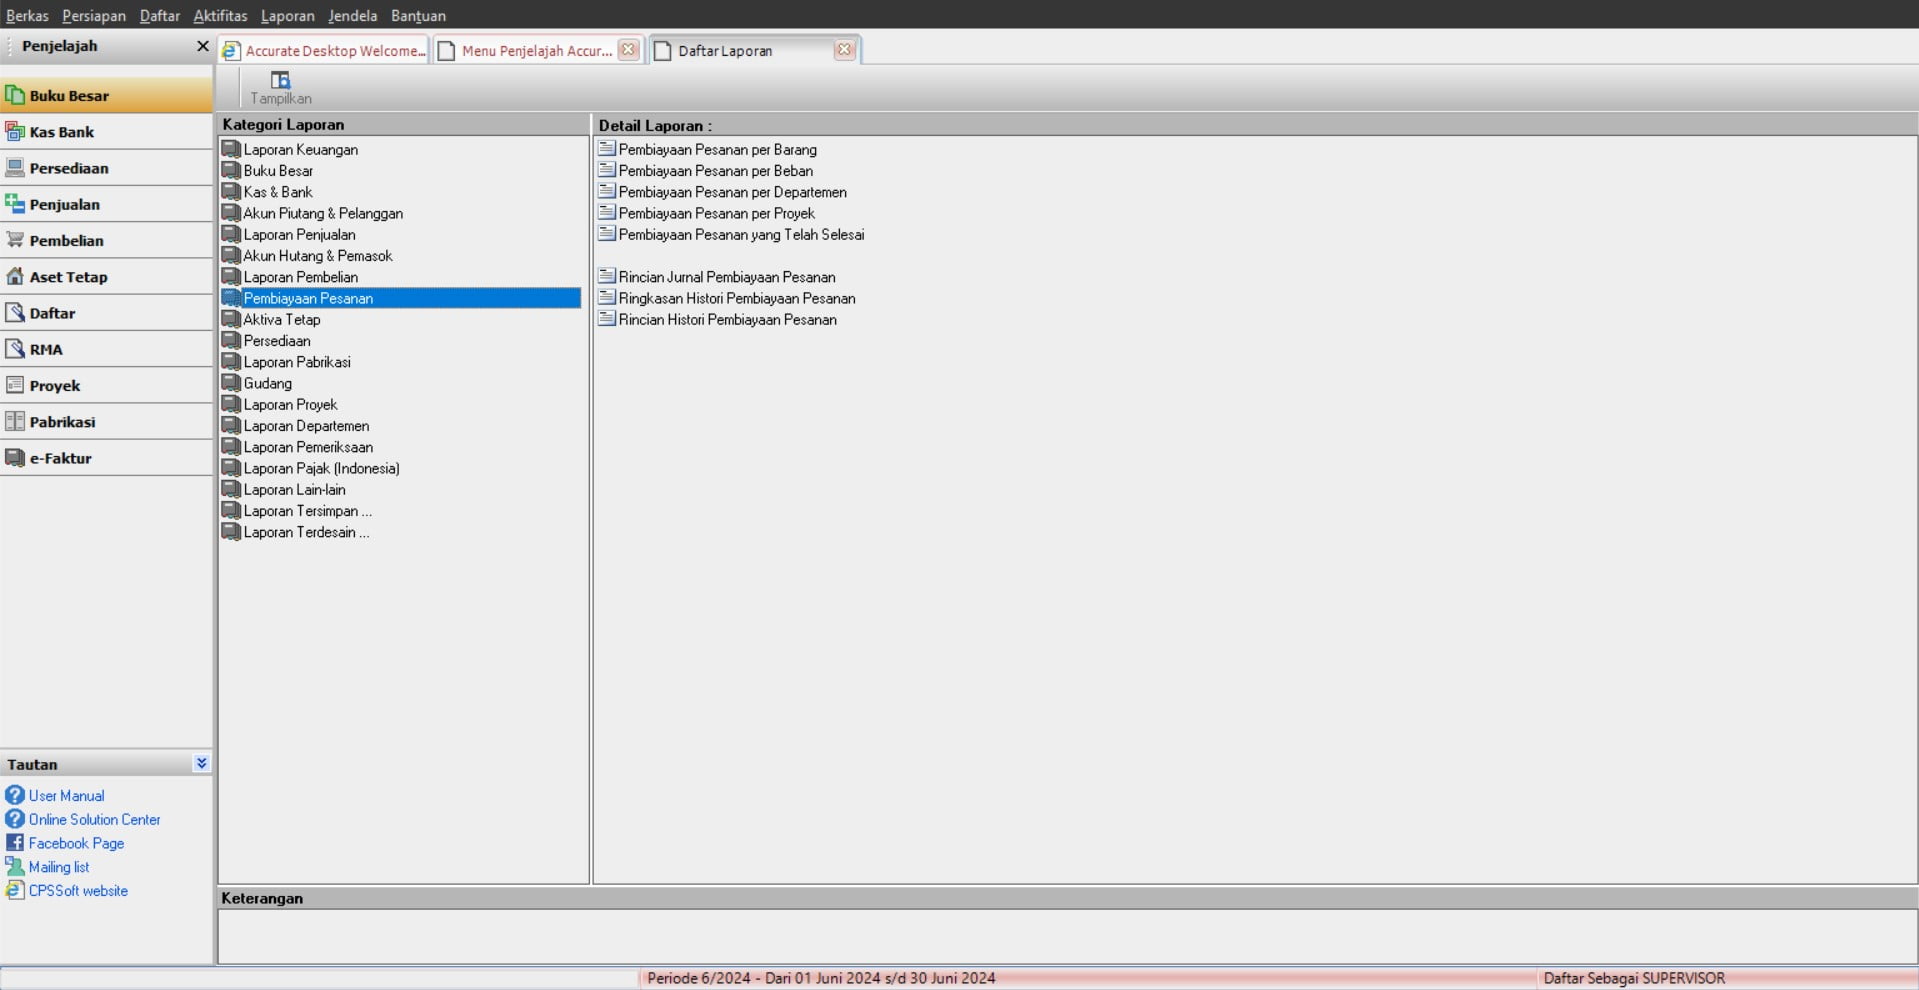Open the Pembelian cart icon
This screenshot has height=990, width=1919.
[x=15, y=240]
